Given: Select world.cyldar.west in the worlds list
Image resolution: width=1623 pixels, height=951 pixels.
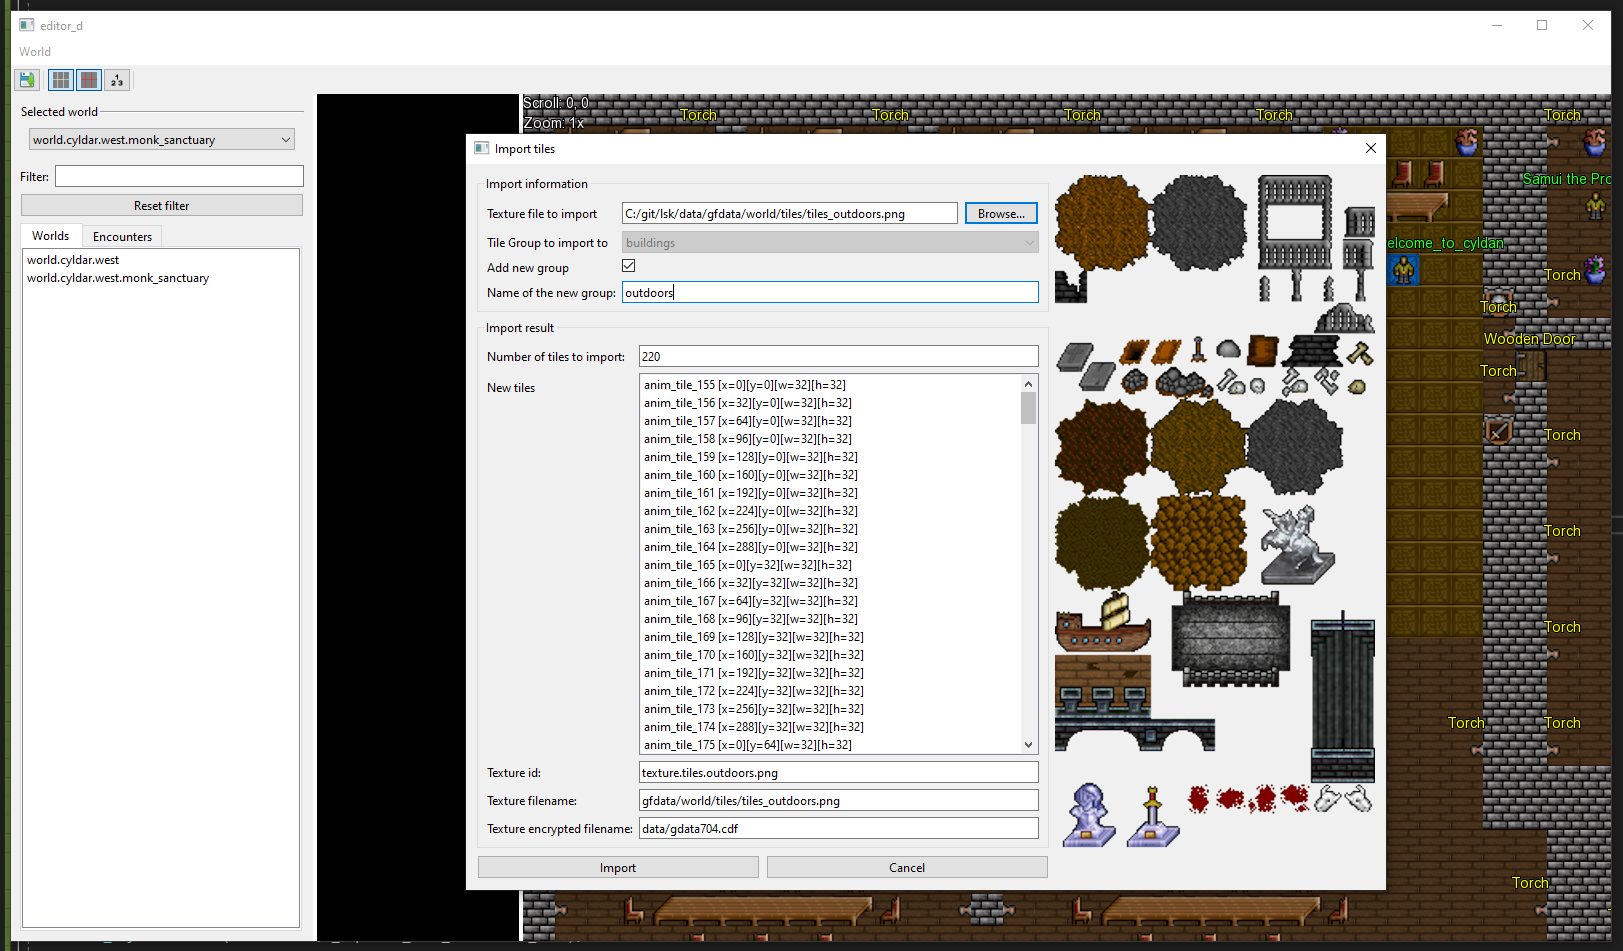Looking at the screenshot, I should 73,260.
